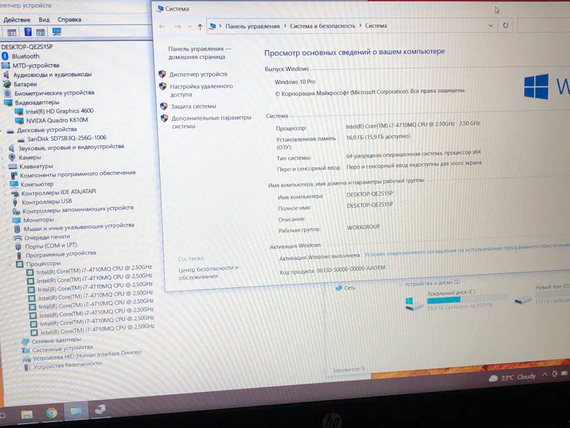Click the up arrow in System window
Screen dimensions: 570x428
tap(200, 27)
